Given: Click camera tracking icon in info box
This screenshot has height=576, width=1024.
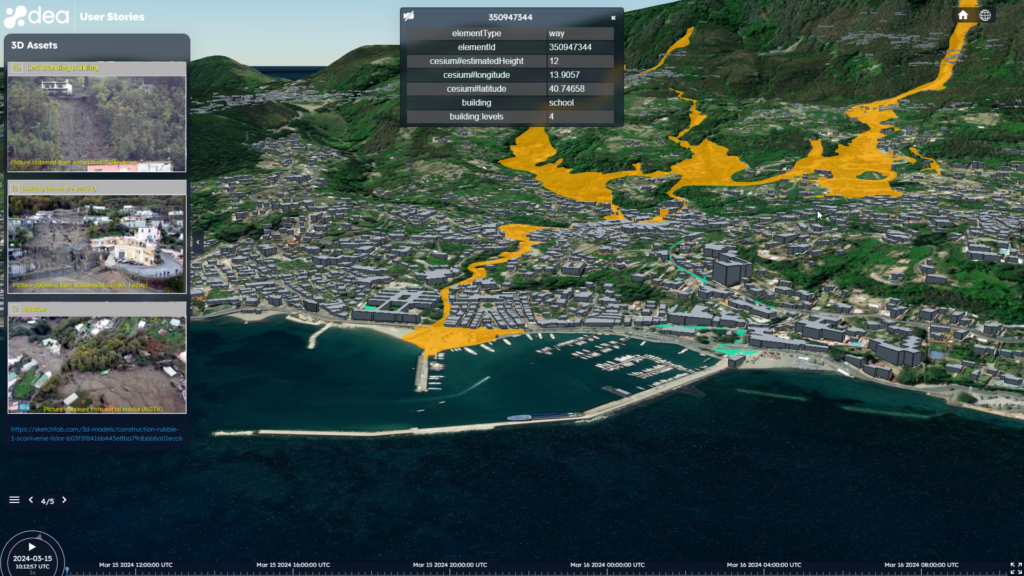Looking at the screenshot, I should (x=409, y=17).
